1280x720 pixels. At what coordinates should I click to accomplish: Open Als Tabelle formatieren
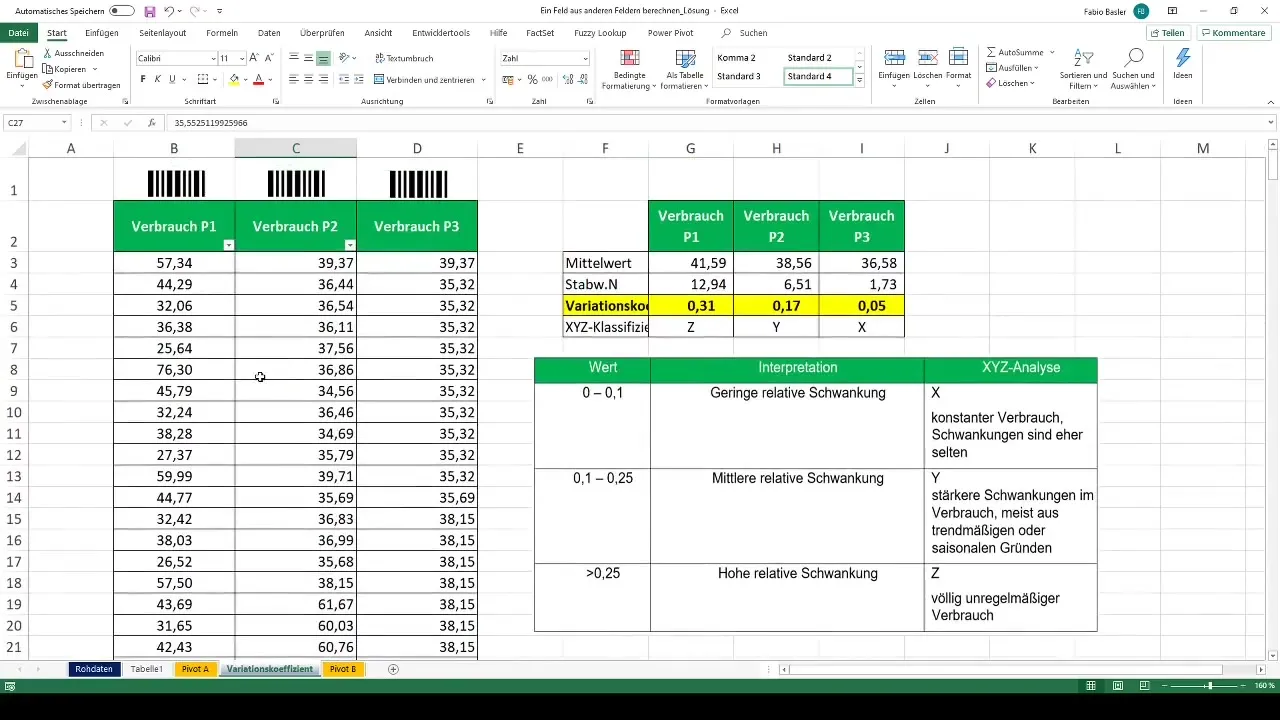point(685,70)
